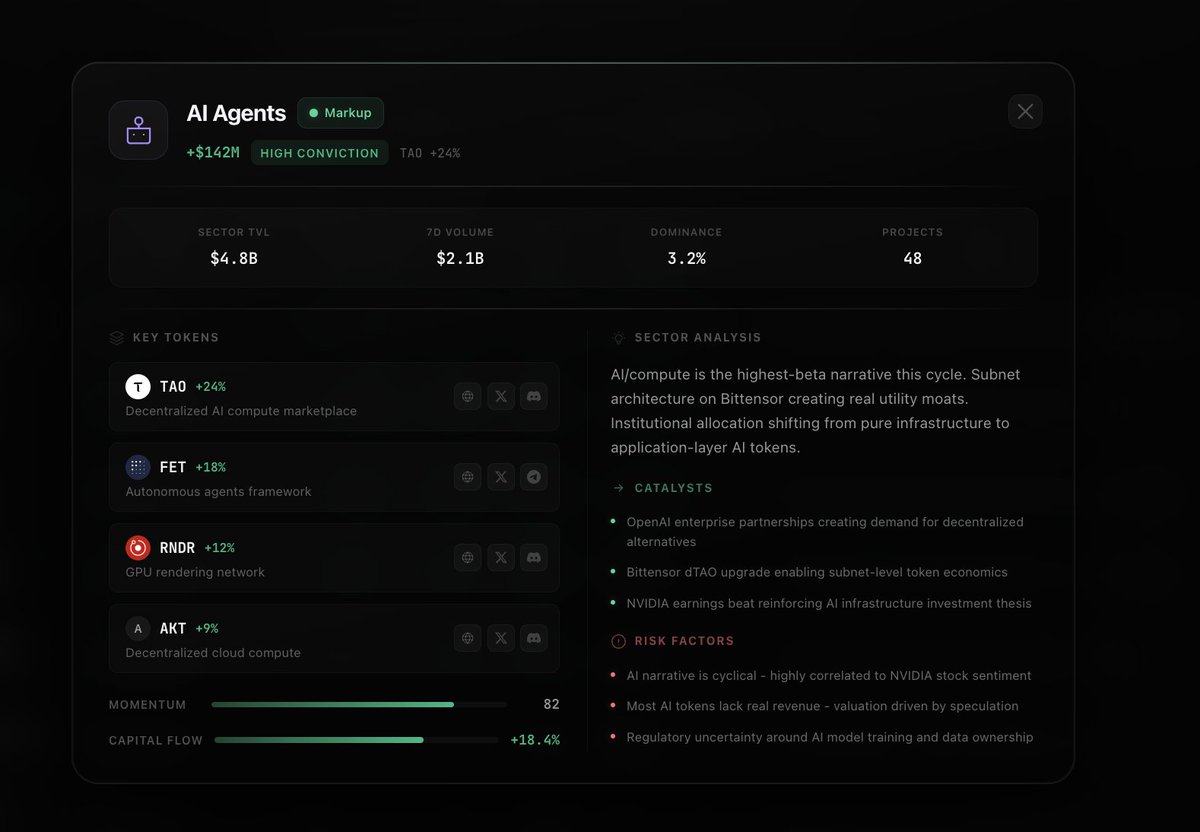Image resolution: width=1200 pixels, height=832 pixels.
Task: Open AKT Discord link icon
Action: (534, 637)
